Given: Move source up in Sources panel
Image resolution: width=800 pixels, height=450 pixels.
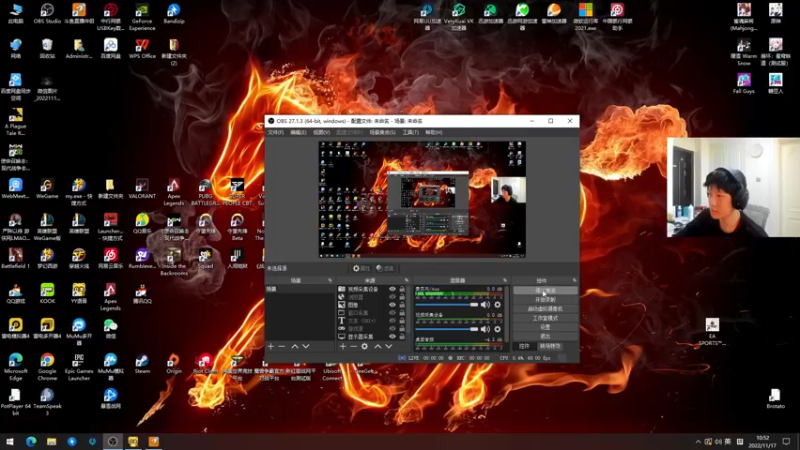Looking at the screenshot, I should click(x=378, y=346).
